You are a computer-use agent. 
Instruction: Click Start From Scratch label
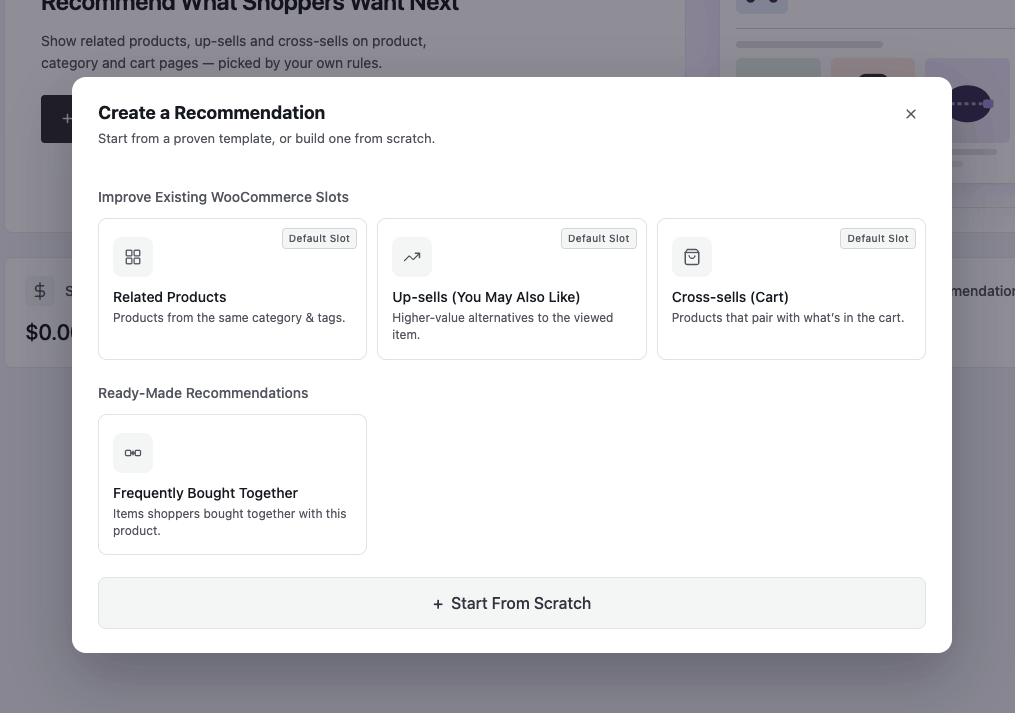[521, 604]
